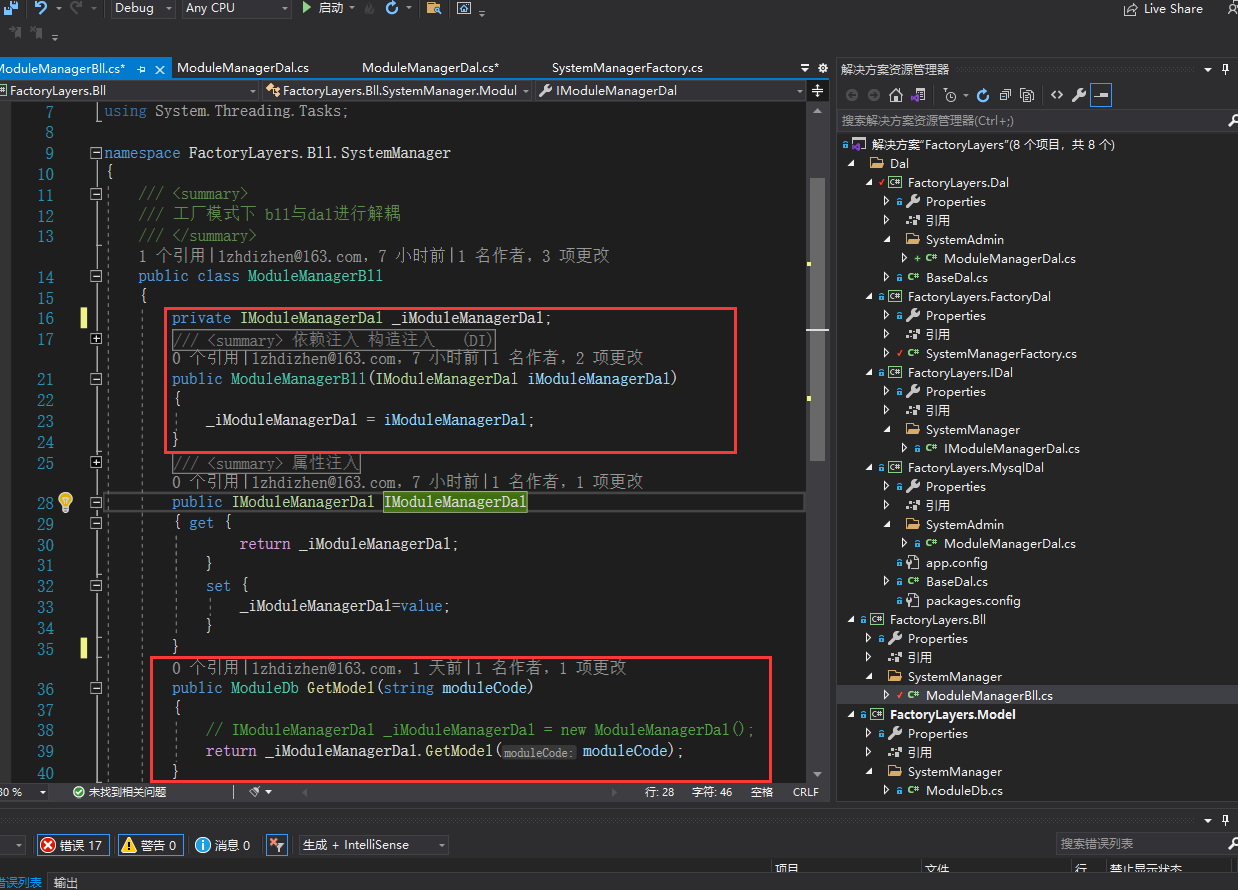Start debugging with the green 启动 button

pyautogui.click(x=322, y=8)
